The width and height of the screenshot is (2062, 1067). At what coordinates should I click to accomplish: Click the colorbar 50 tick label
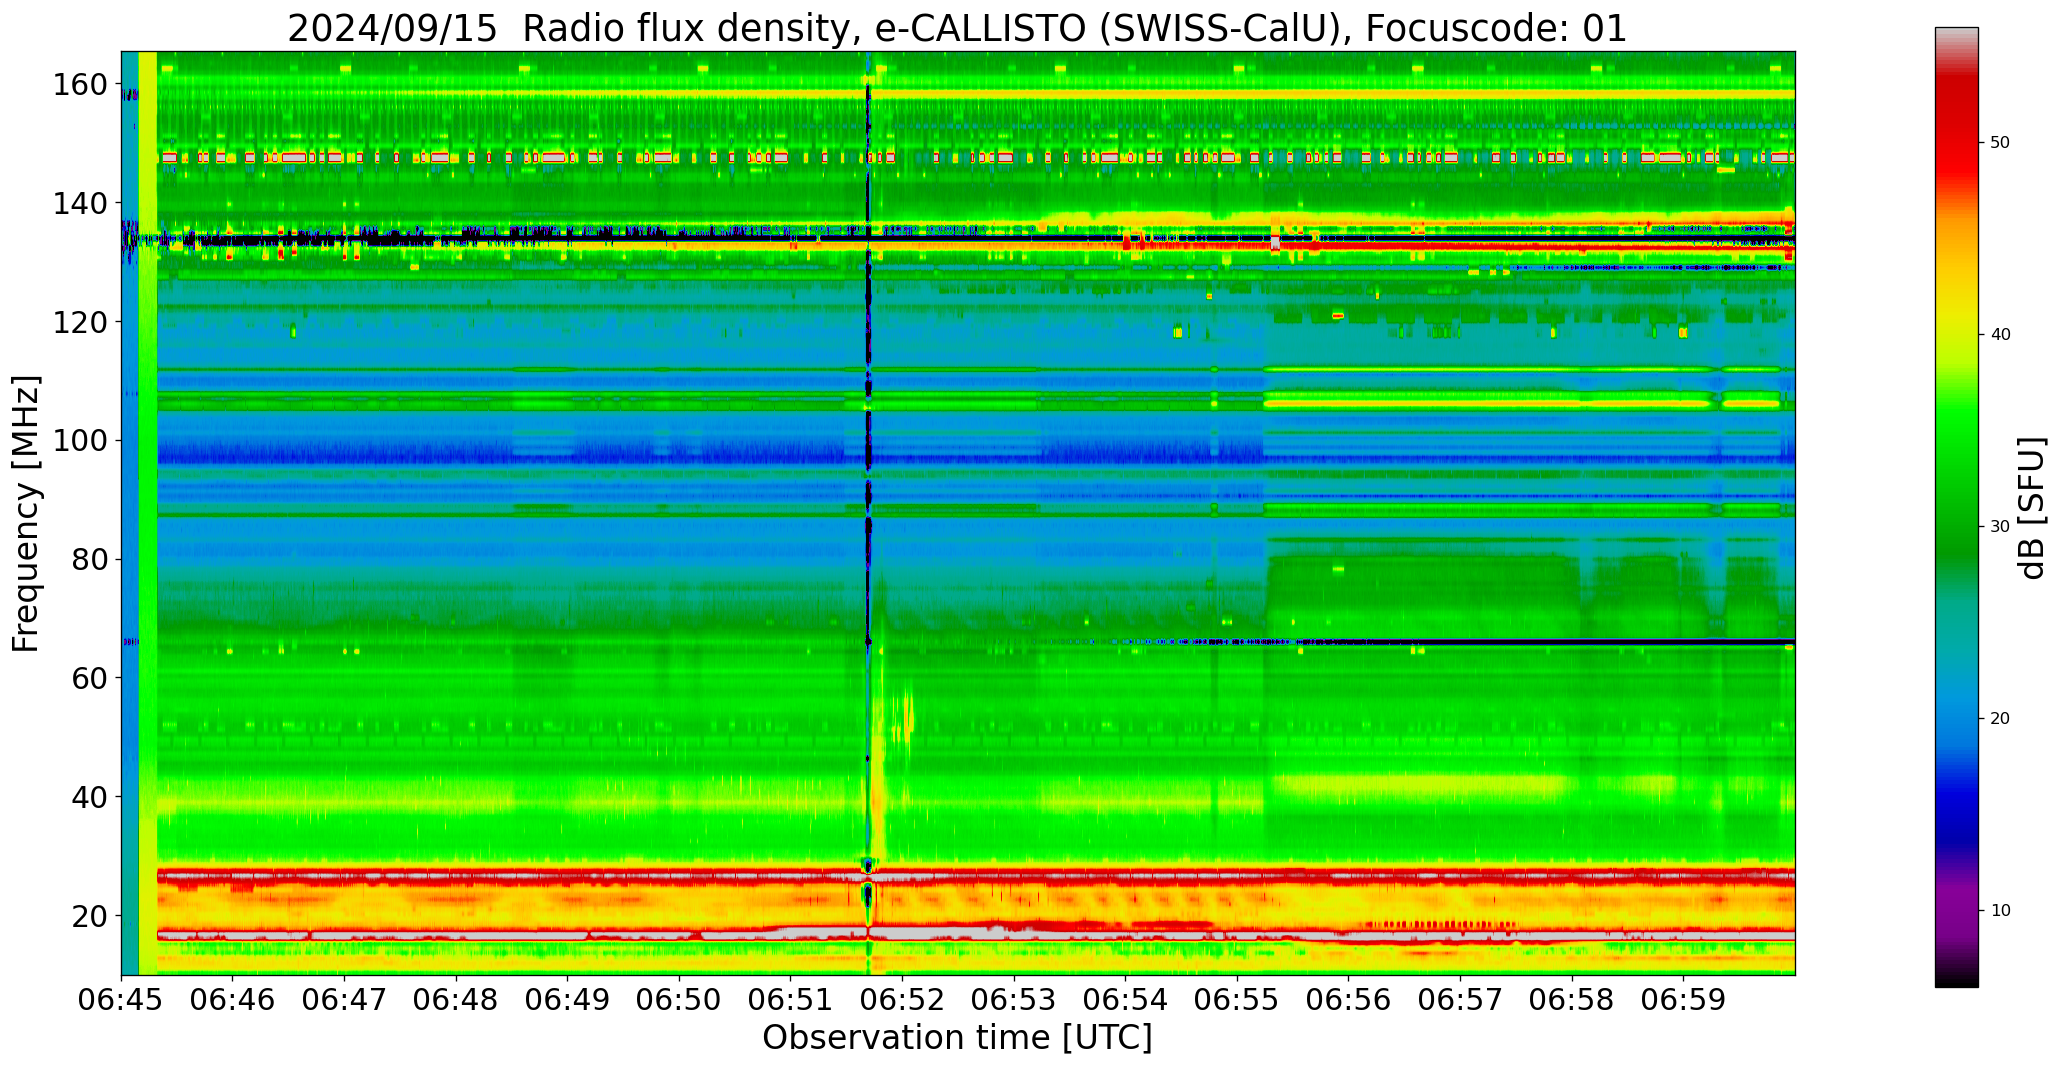click(2000, 143)
